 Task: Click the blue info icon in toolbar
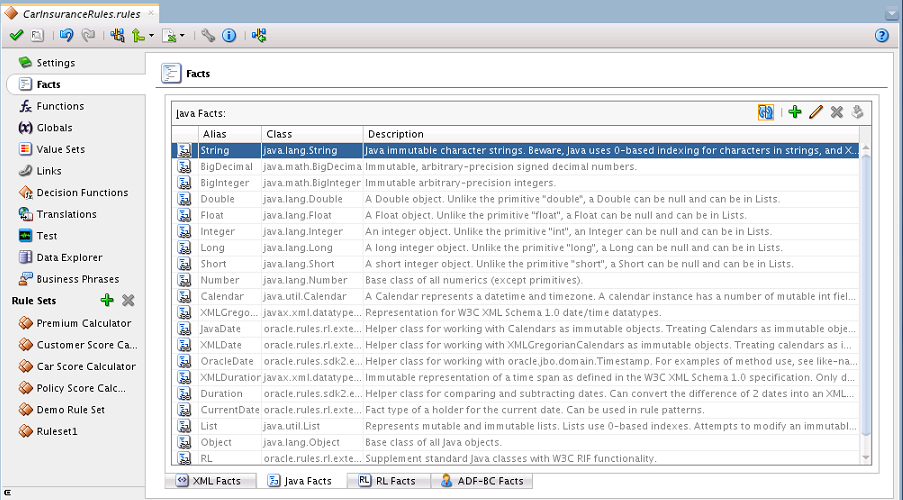pyautogui.click(x=228, y=35)
